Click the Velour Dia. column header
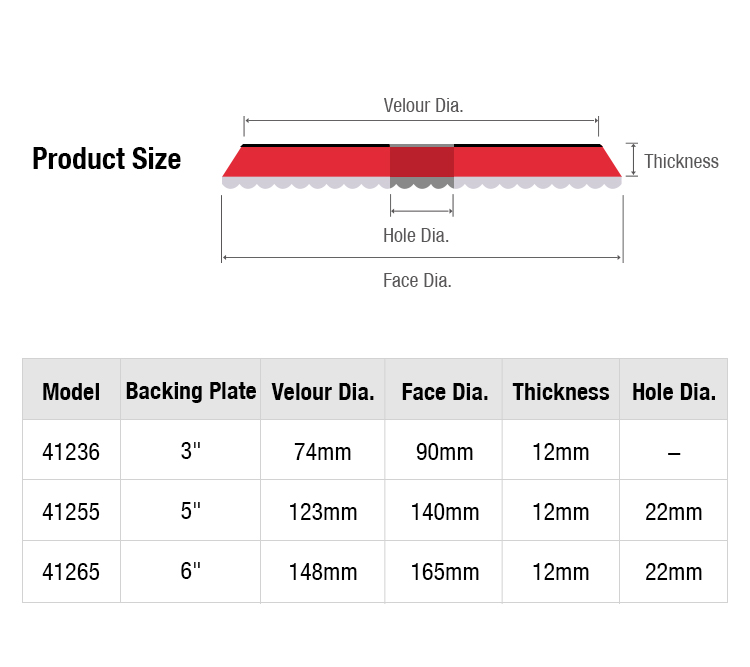750x667 pixels. (x=323, y=392)
